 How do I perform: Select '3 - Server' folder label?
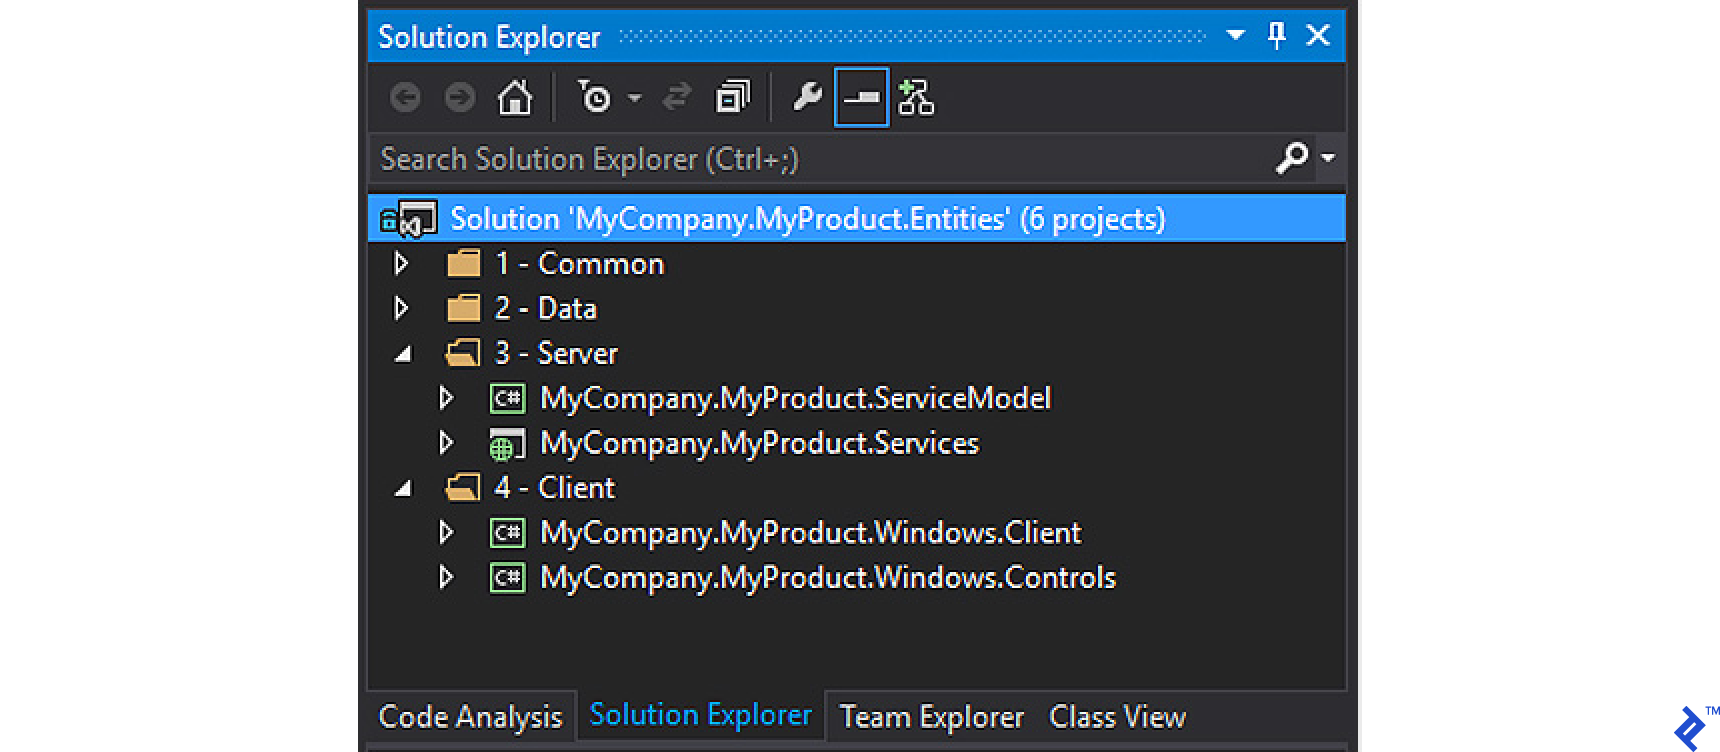(556, 353)
